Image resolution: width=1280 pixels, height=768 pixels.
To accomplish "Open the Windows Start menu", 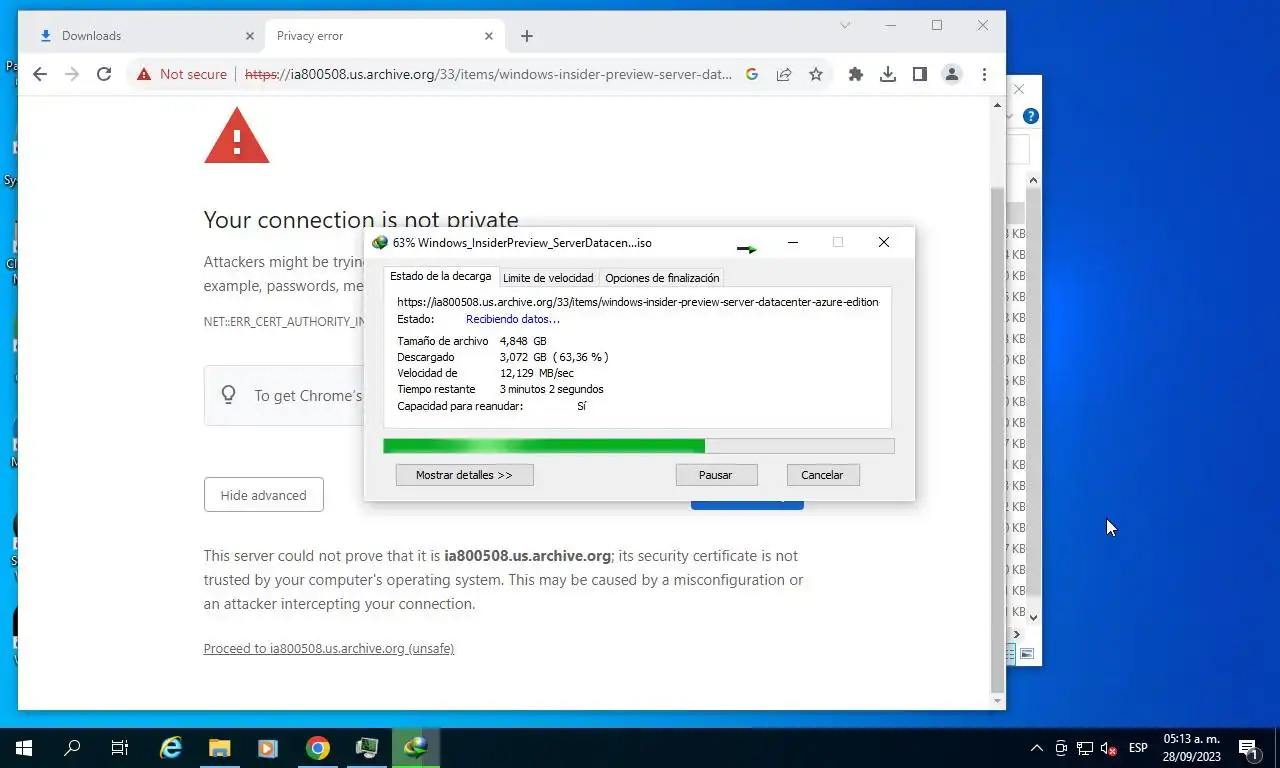I will [24, 748].
